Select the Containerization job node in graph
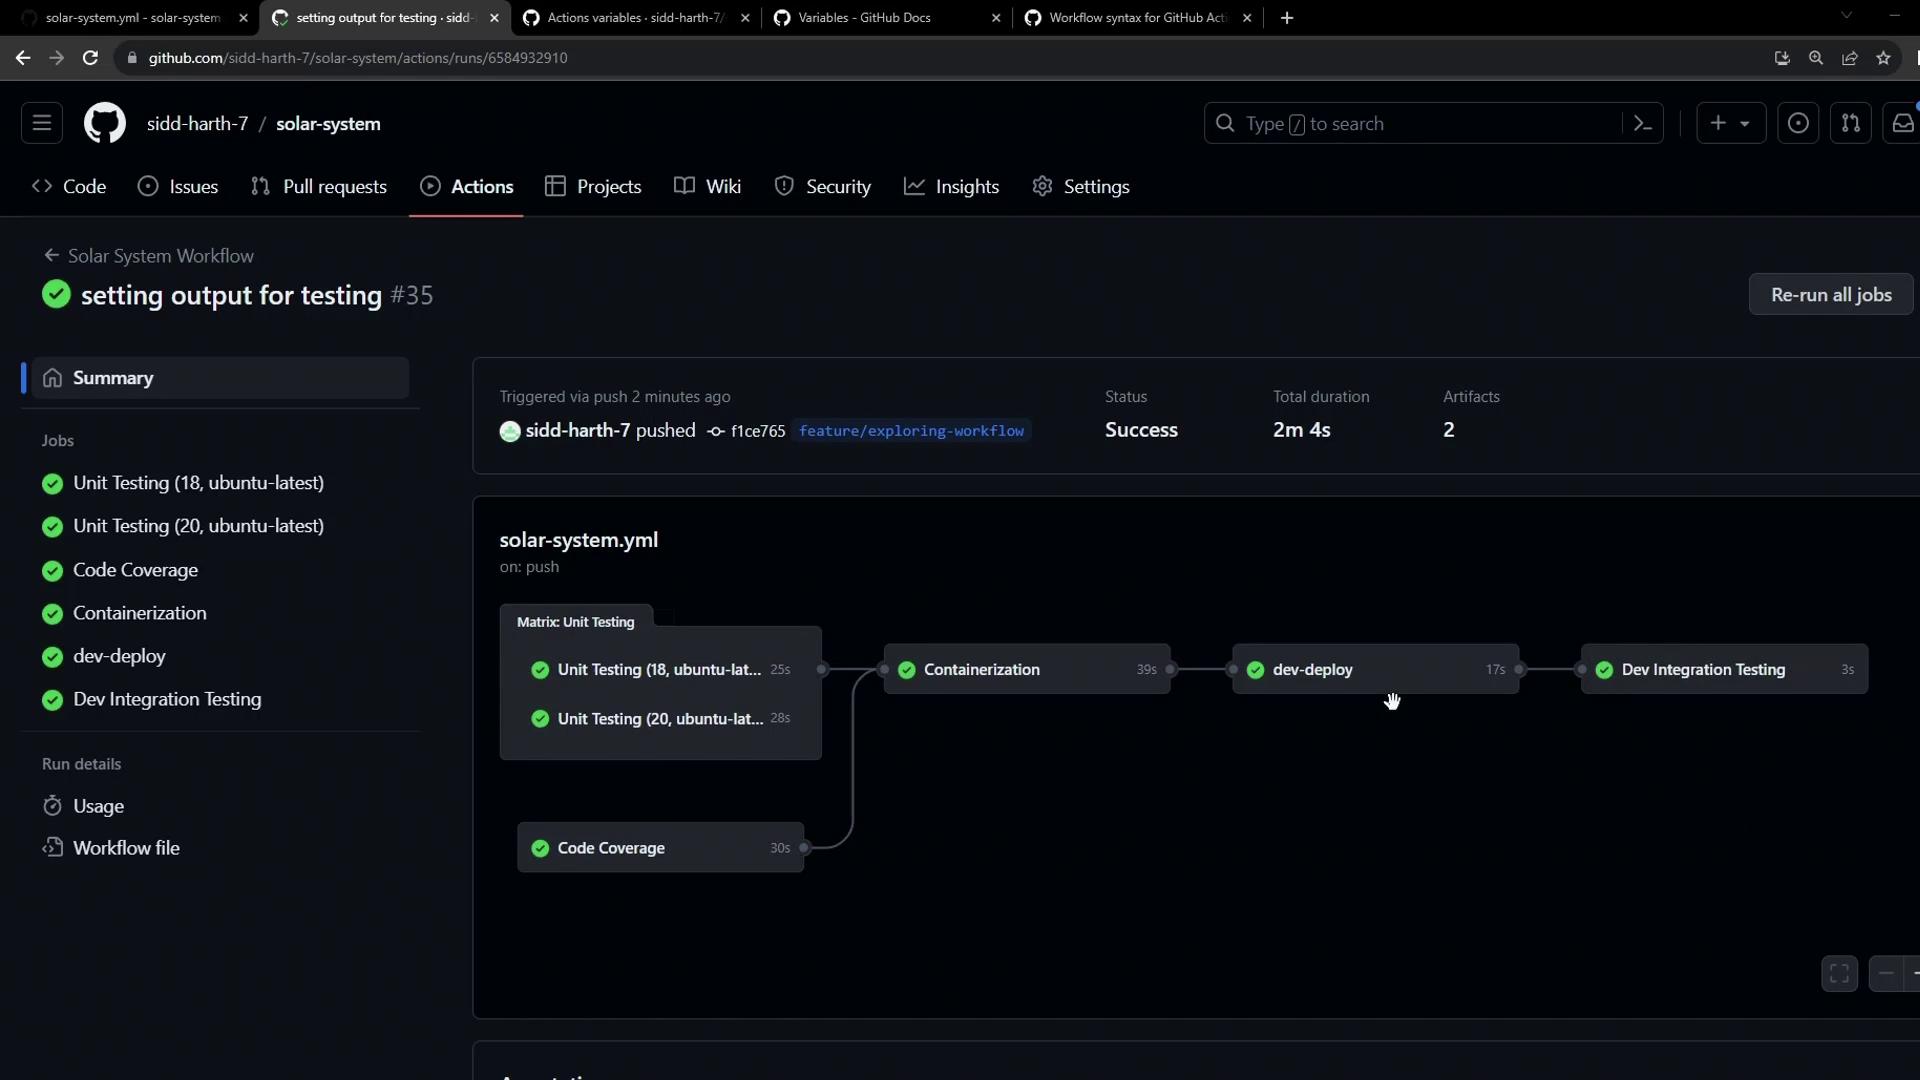The height and width of the screenshot is (1080, 1920). pos(1026,669)
